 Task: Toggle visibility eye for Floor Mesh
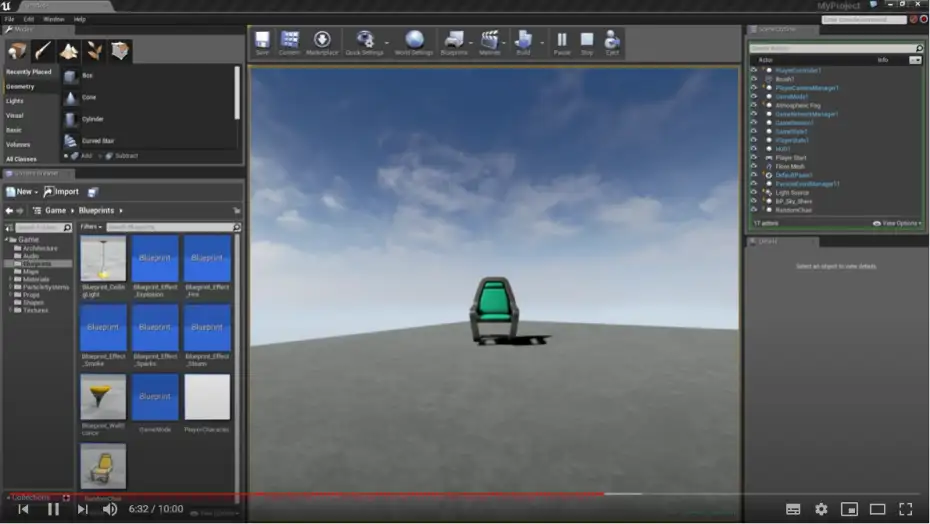coord(754,166)
